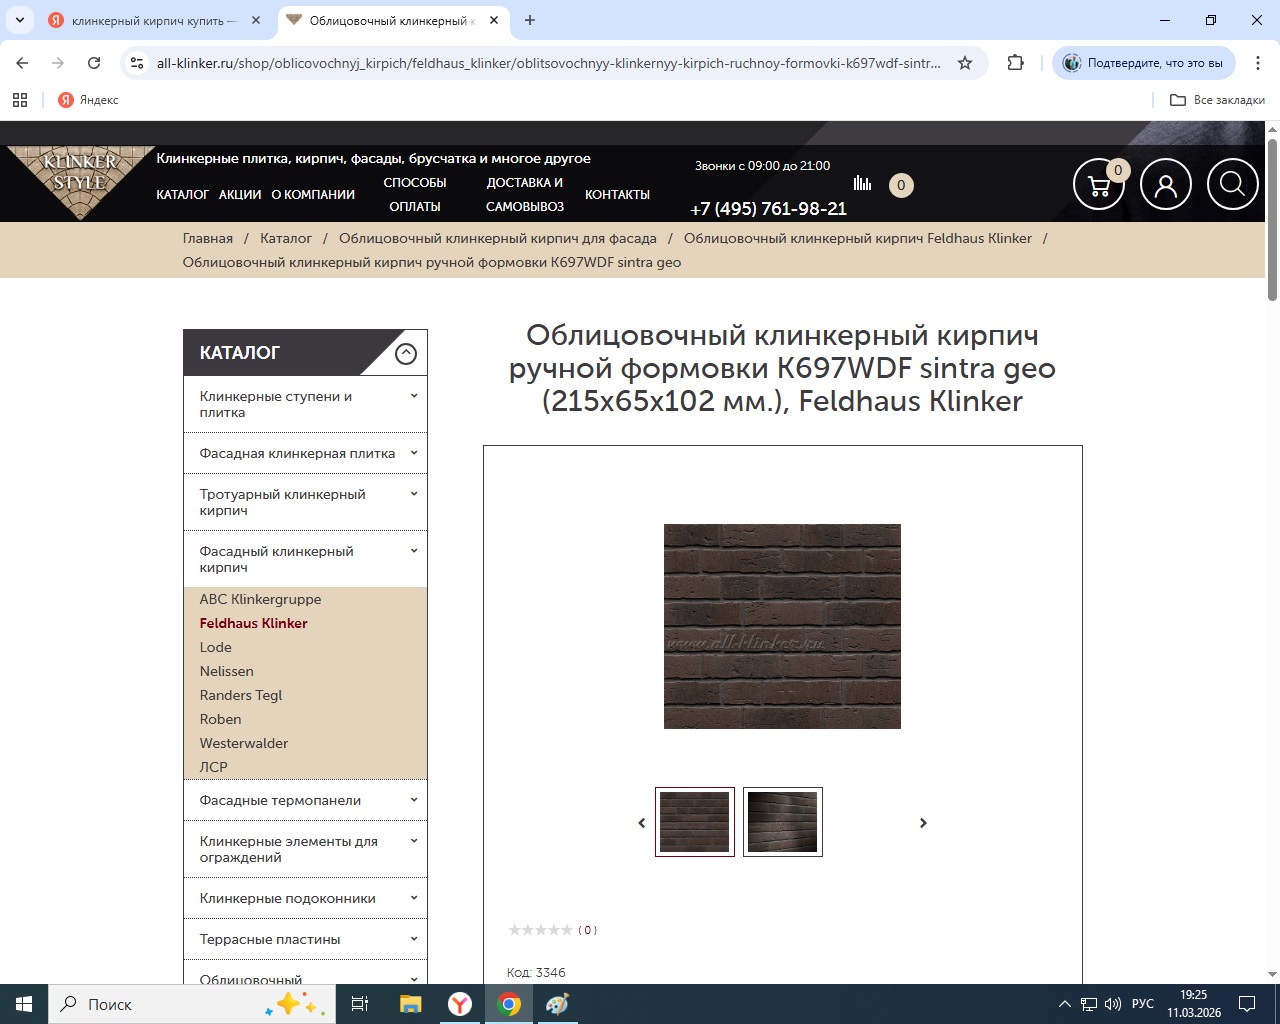Open 'СПОСОБЫ ОПЛАТЫ' menu item
This screenshot has width=1280, height=1024.
tap(415, 195)
